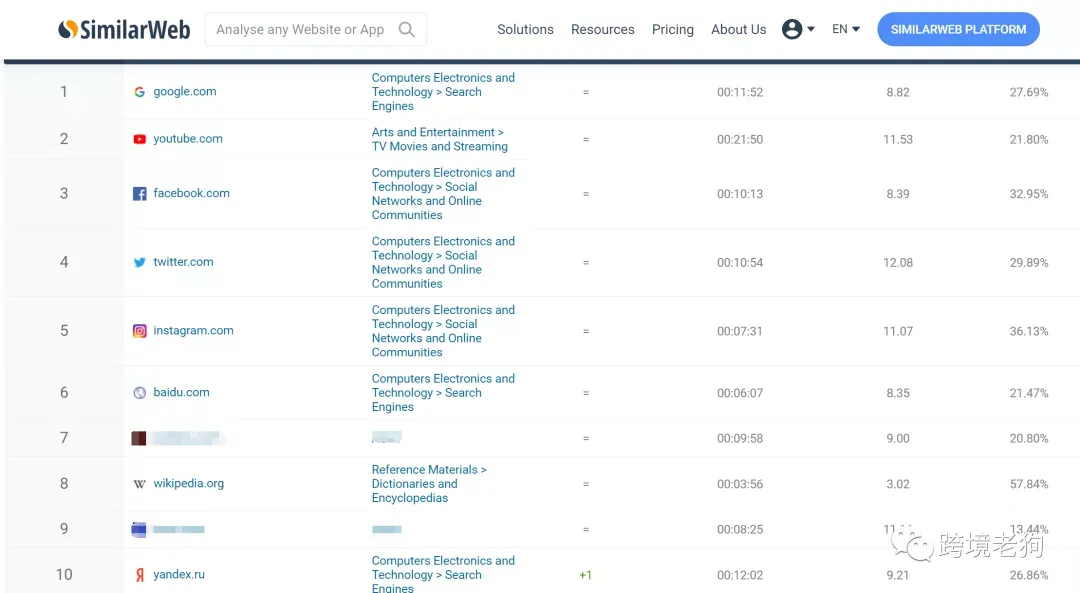Image resolution: width=1080 pixels, height=593 pixels.
Task: Click the 00:21:50 visit duration value
Action: [x=740, y=140]
